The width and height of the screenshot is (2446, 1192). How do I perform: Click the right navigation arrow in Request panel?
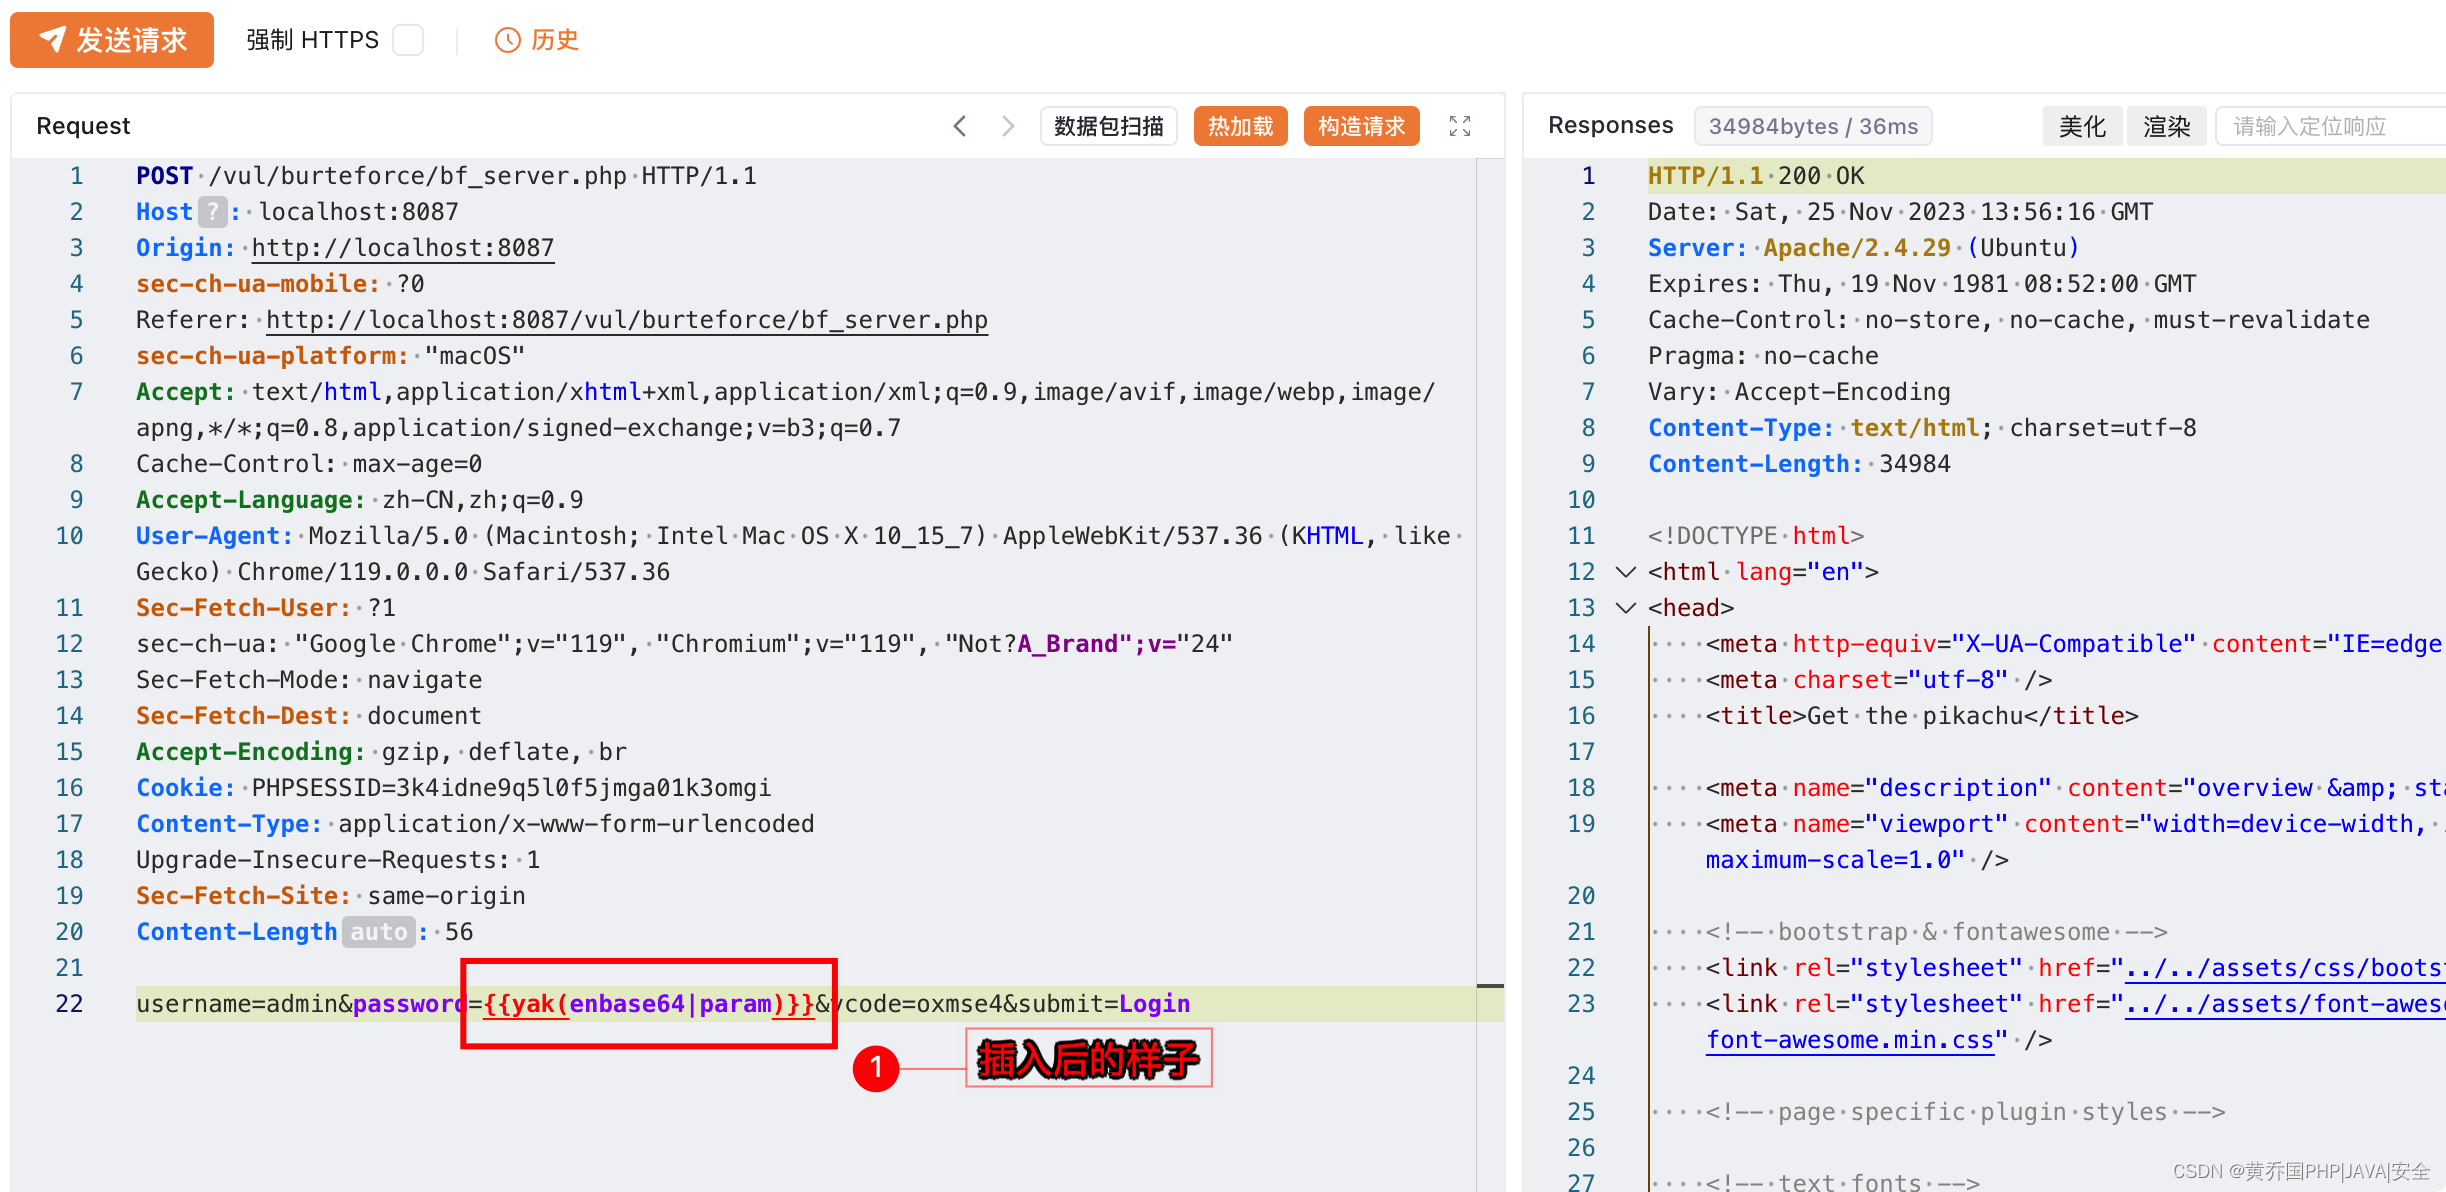click(x=1012, y=125)
